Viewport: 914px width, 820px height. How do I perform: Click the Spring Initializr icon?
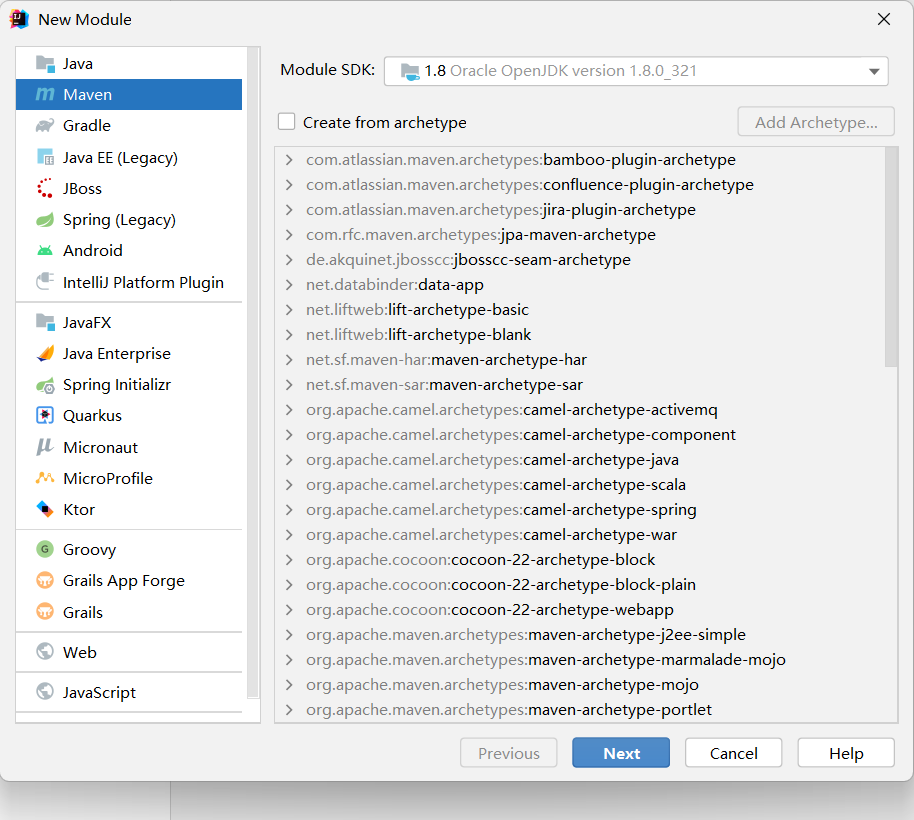pos(45,385)
